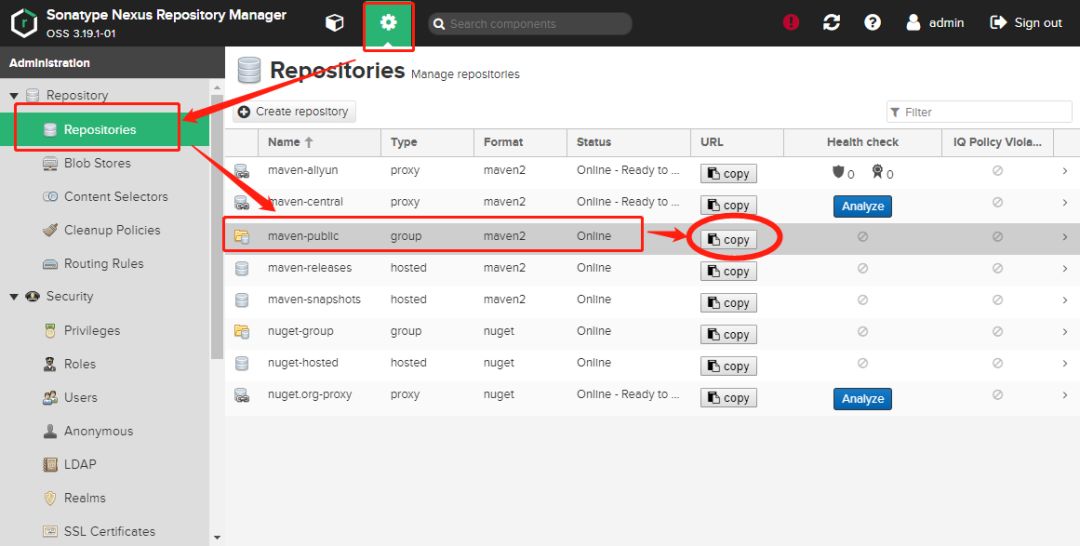The image size is (1080, 546).
Task: Open nuget-group row details chevron
Action: pyautogui.click(x=1065, y=332)
